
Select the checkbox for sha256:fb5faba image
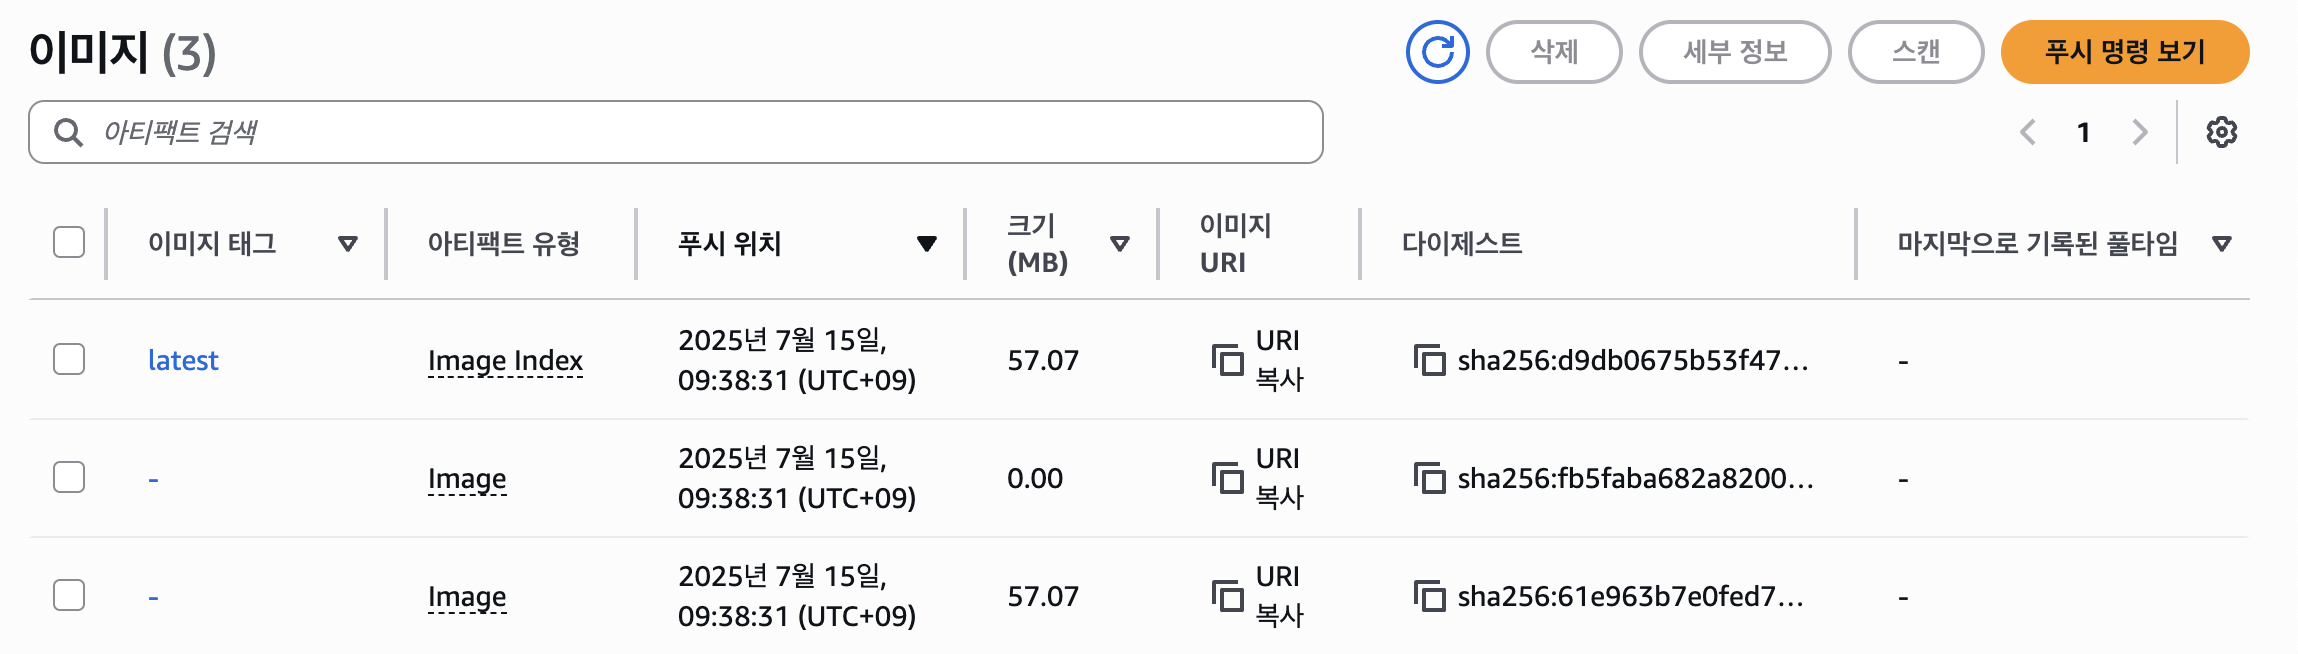[69, 477]
